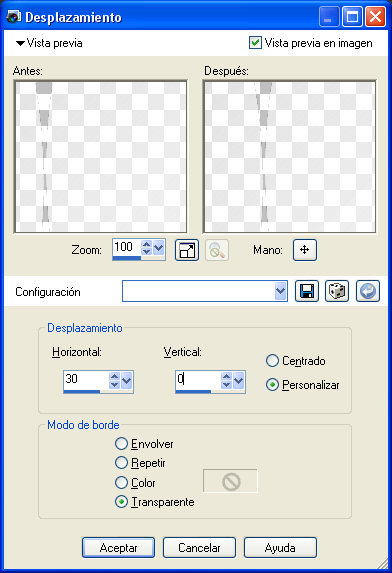Image resolution: width=392 pixels, height=573 pixels.
Task: Collapse the Vista previa section triangle
Action: coord(20,43)
